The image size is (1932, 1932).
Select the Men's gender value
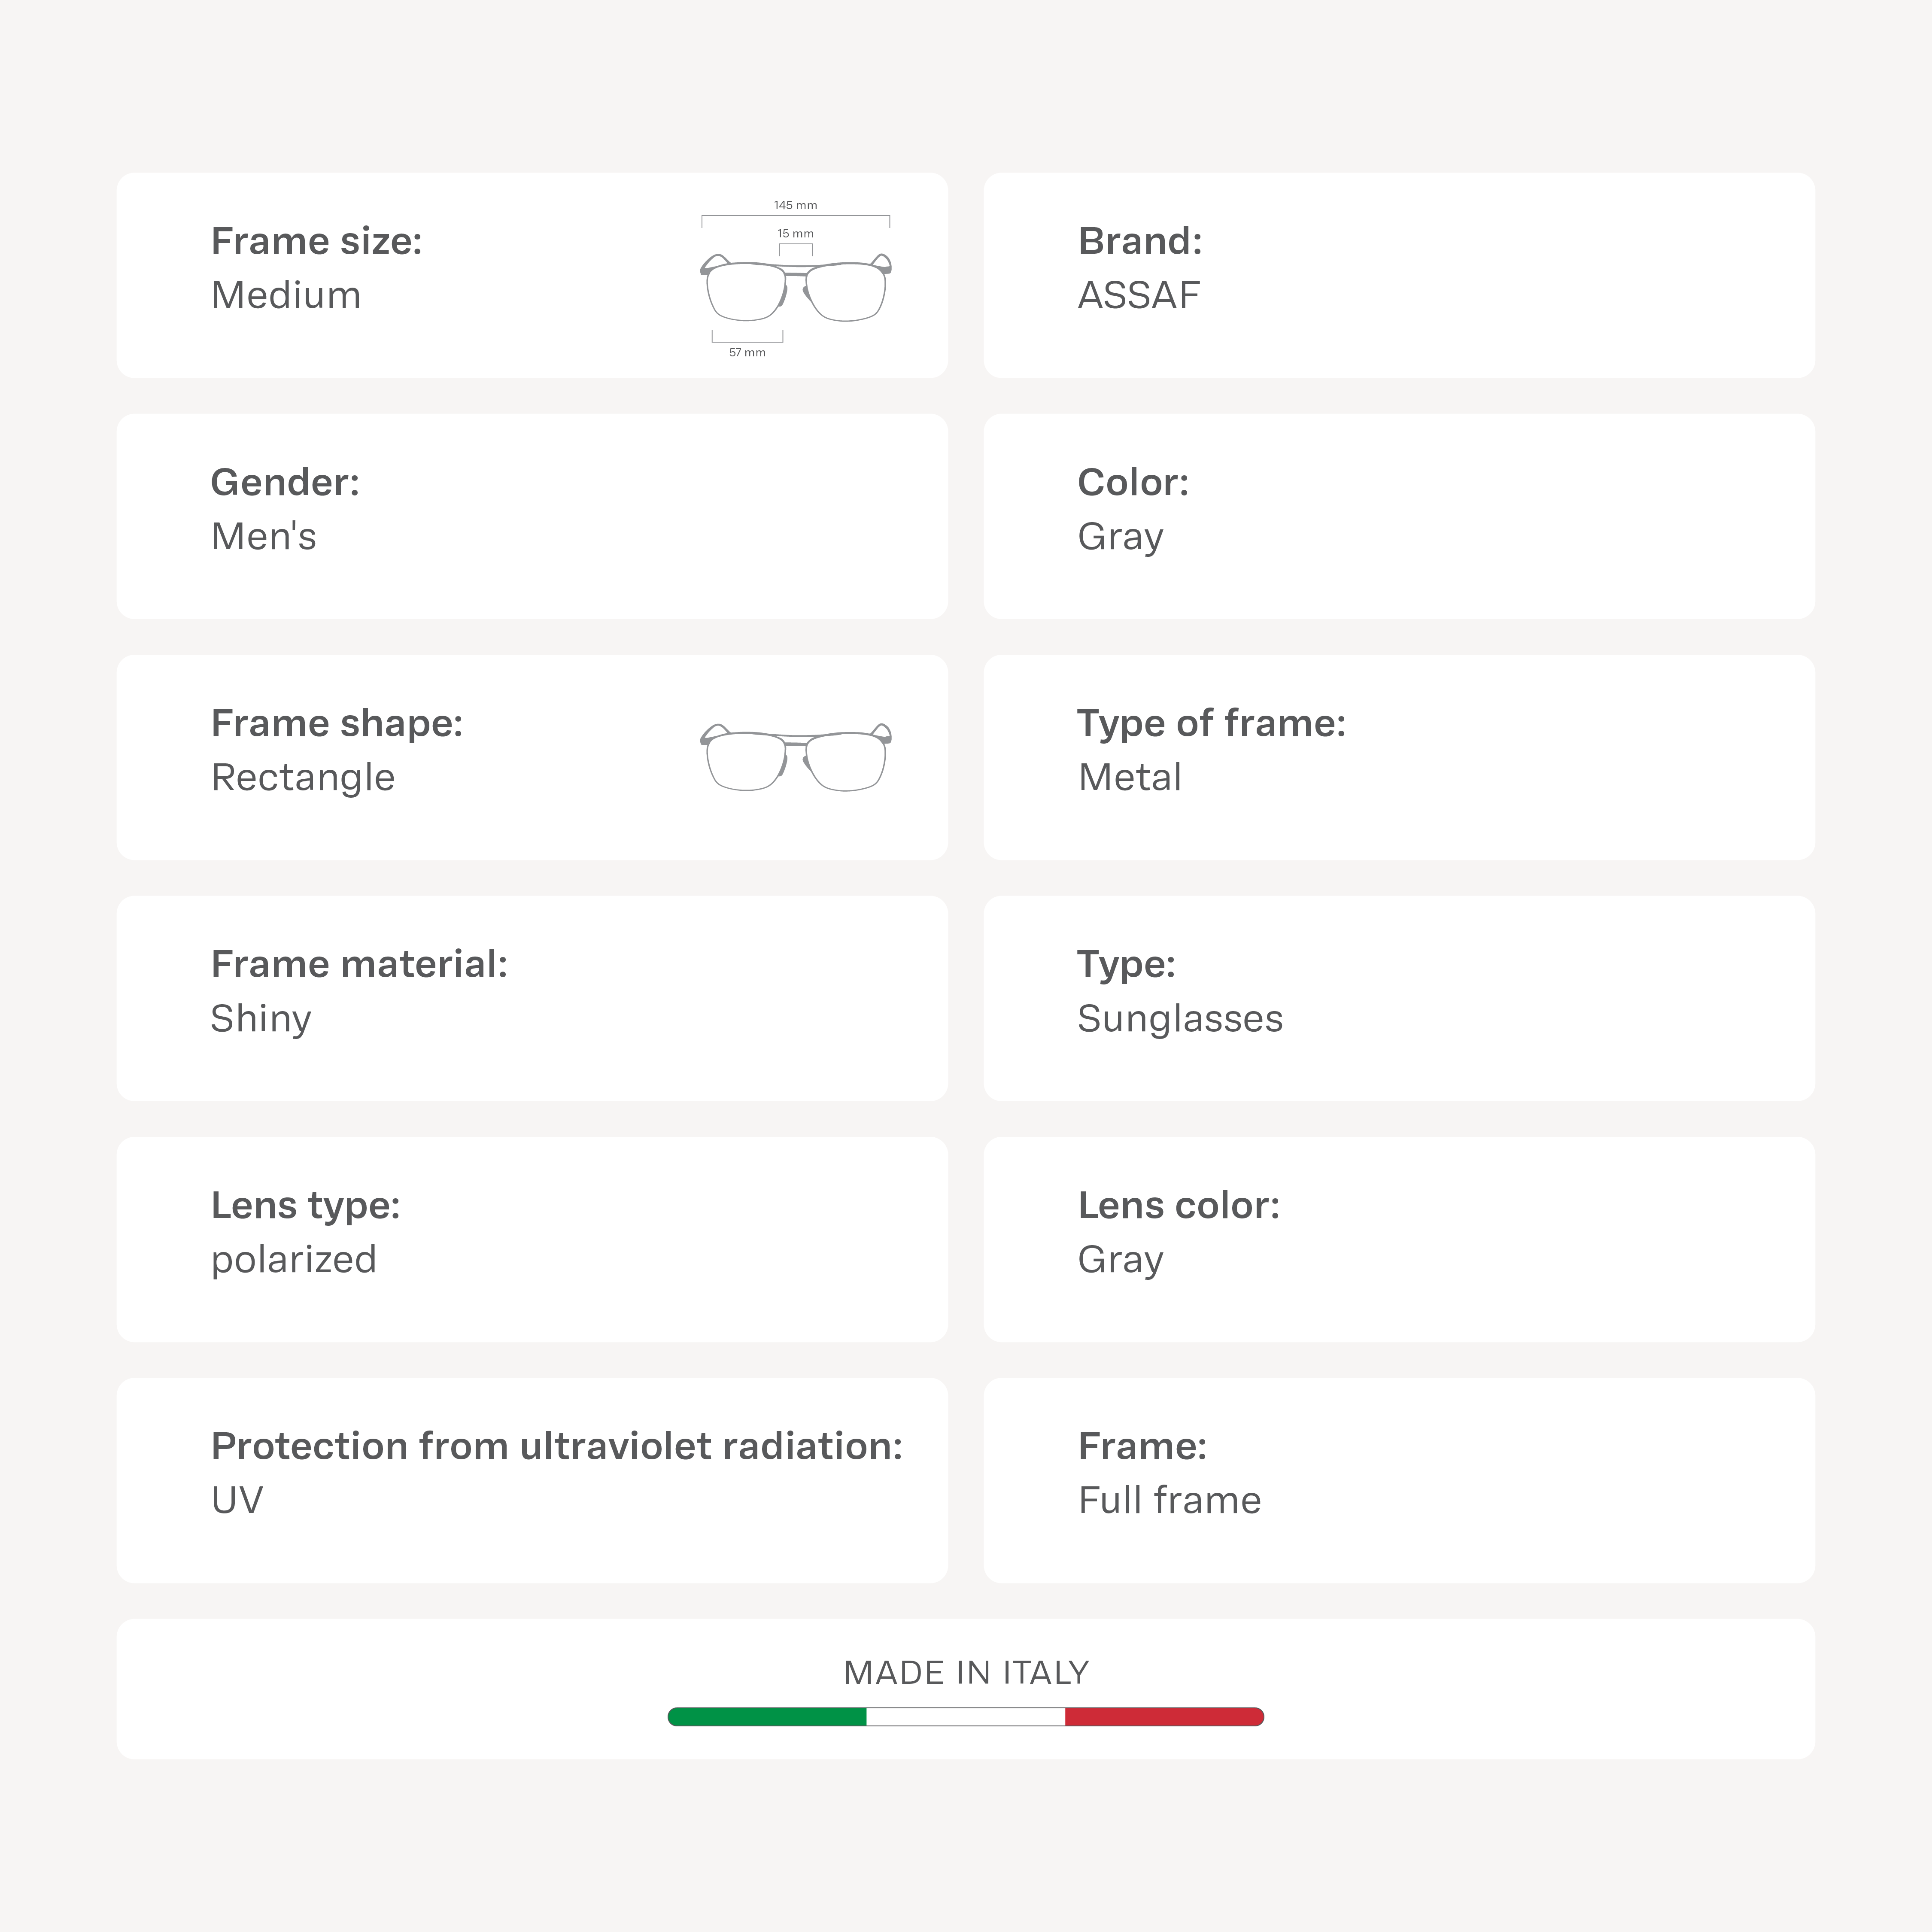[x=264, y=536]
